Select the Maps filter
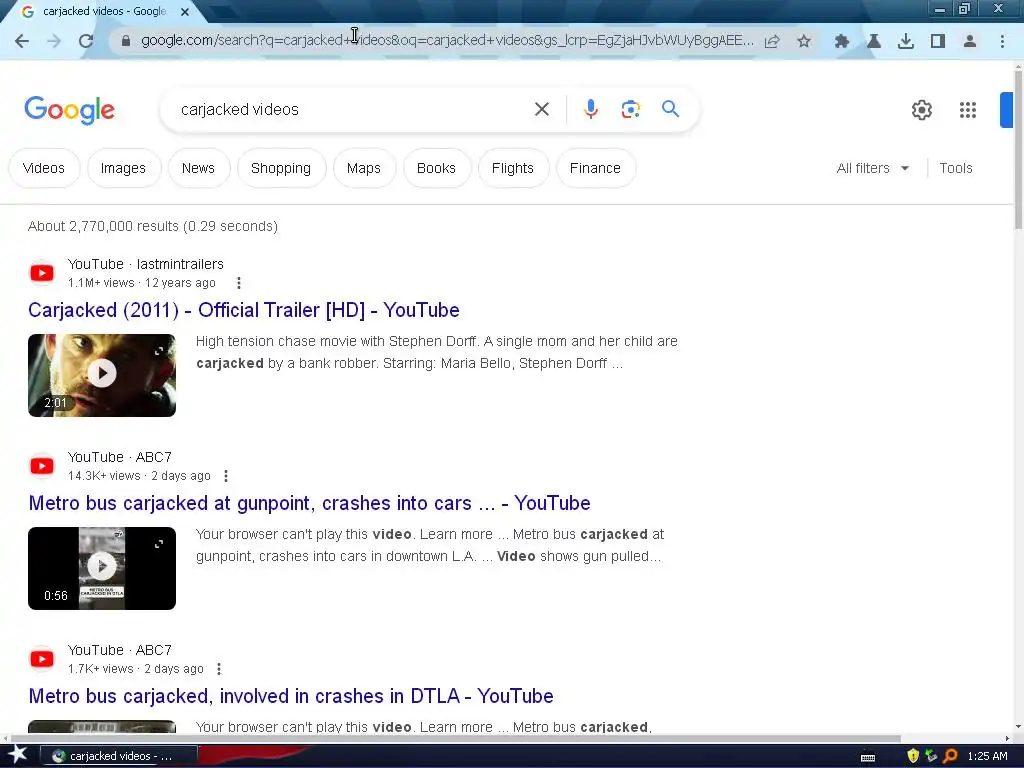The height and width of the screenshot is (768, 1024). pos(364,168)
